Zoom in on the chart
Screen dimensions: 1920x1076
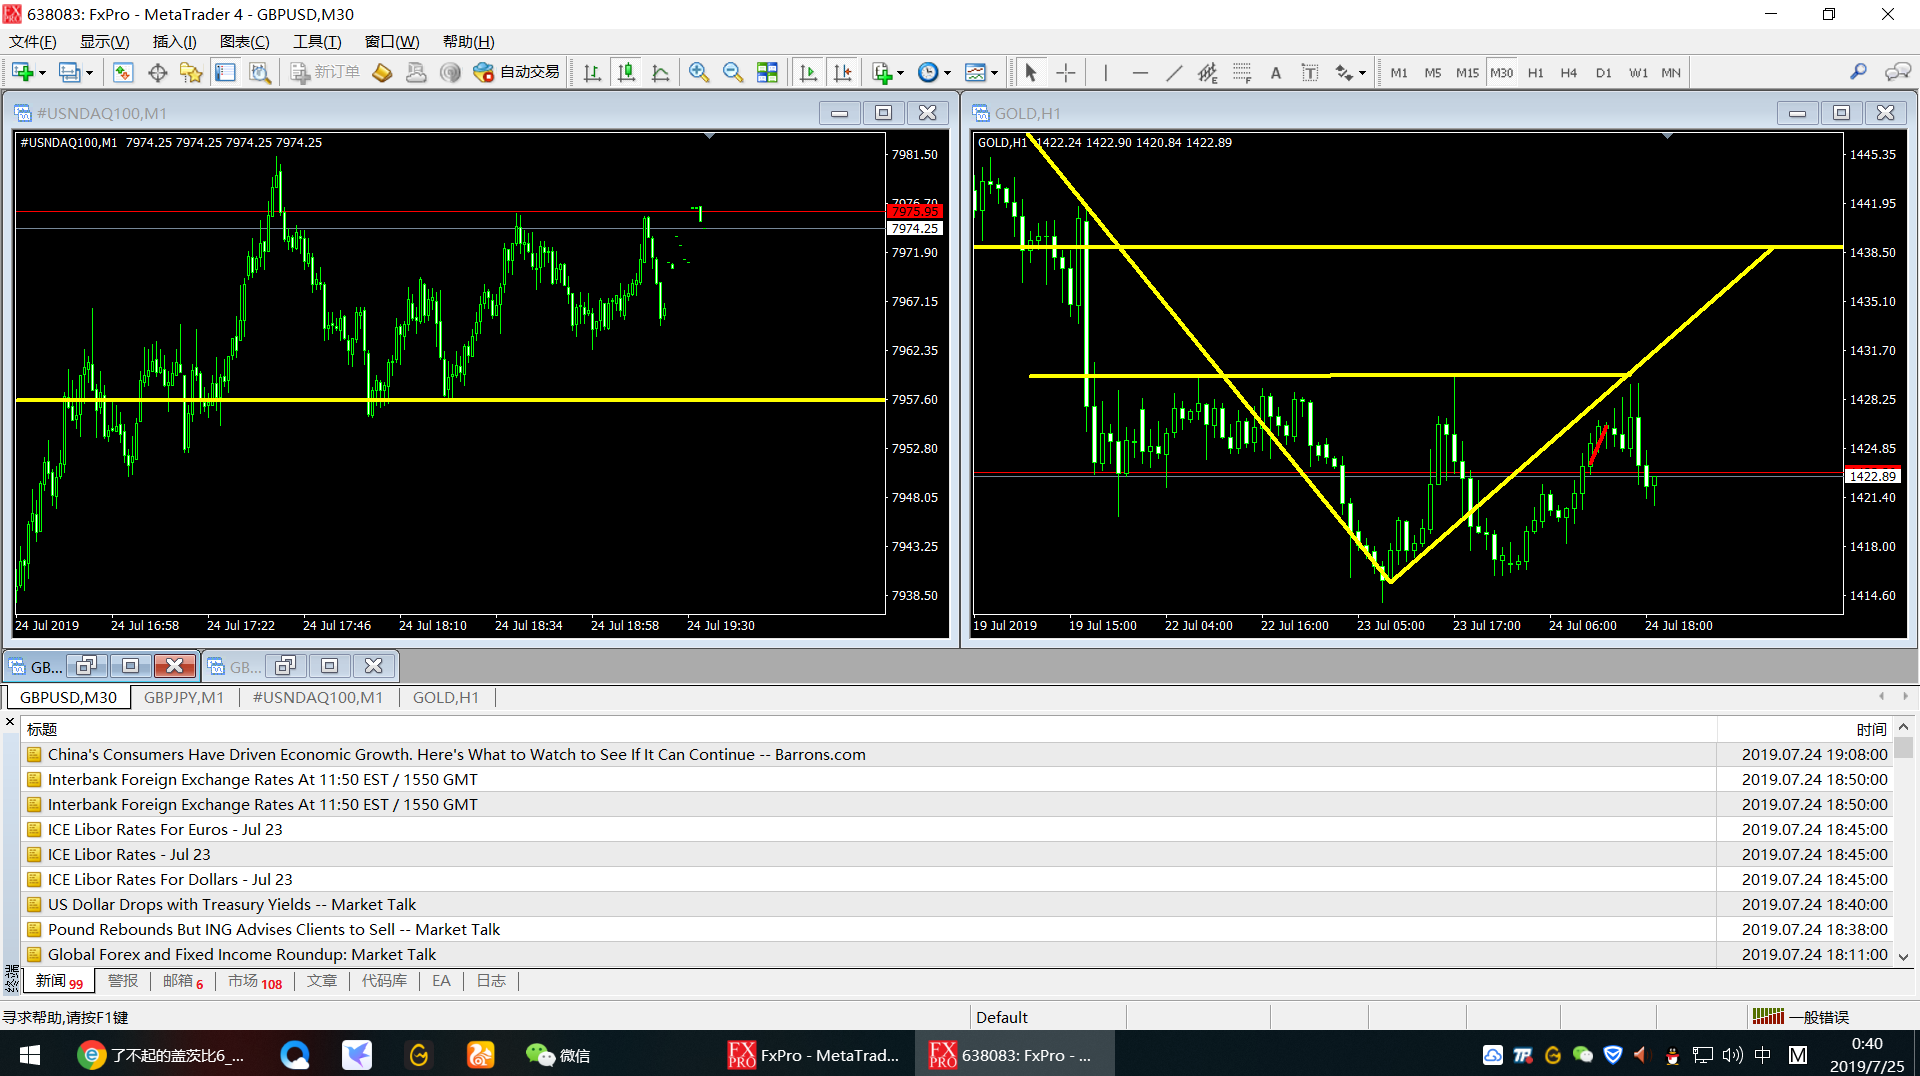699,72
